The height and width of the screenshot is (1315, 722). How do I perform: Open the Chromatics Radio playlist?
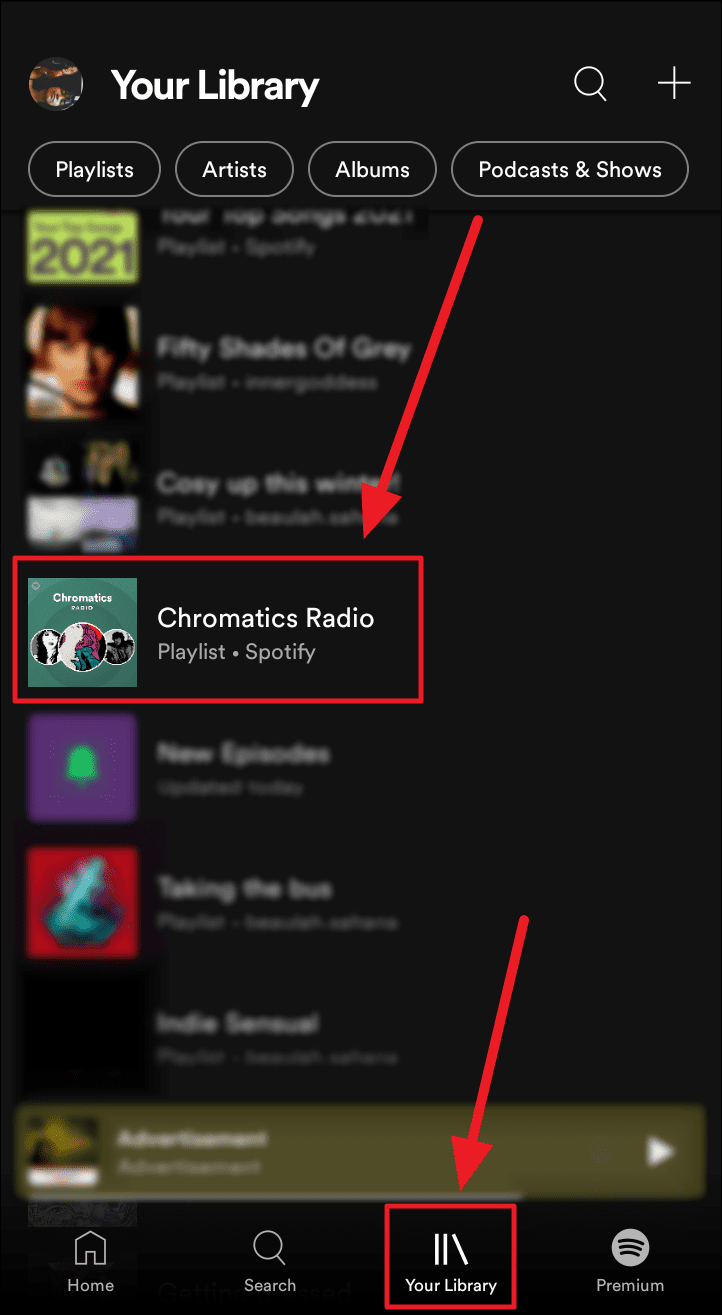click(x=218, y=631)
